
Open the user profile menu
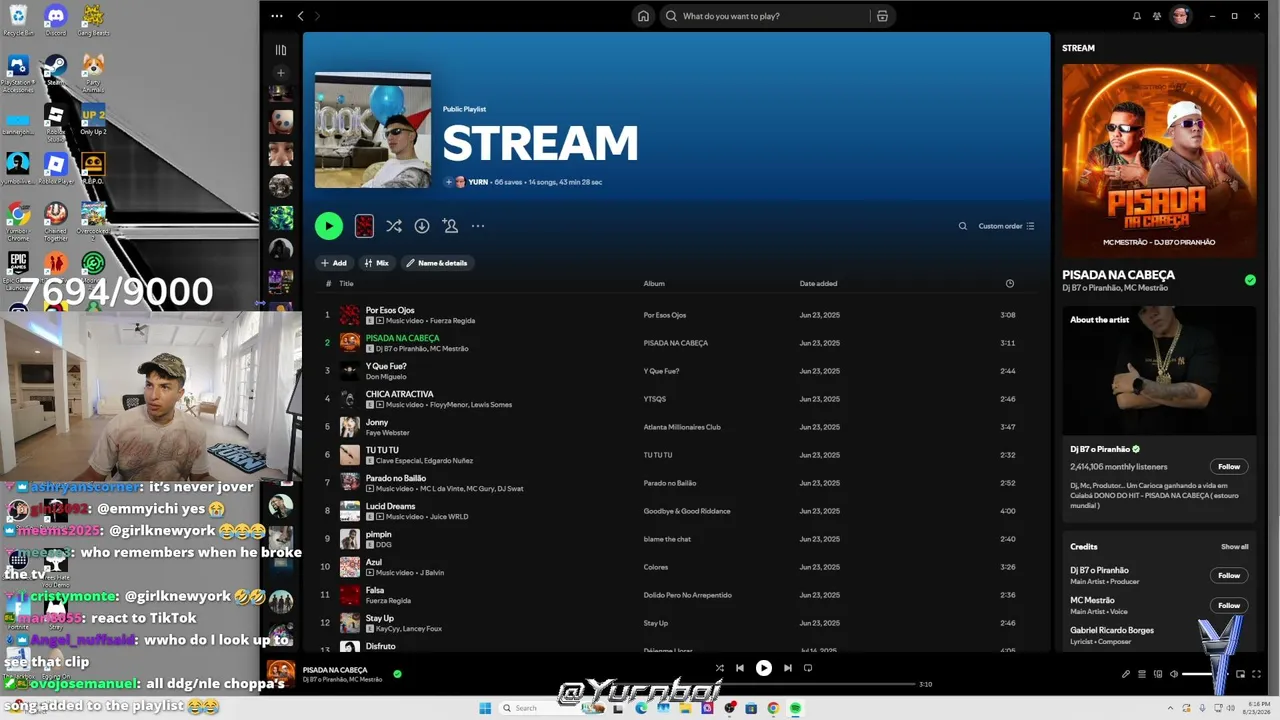click(1181, 16)
